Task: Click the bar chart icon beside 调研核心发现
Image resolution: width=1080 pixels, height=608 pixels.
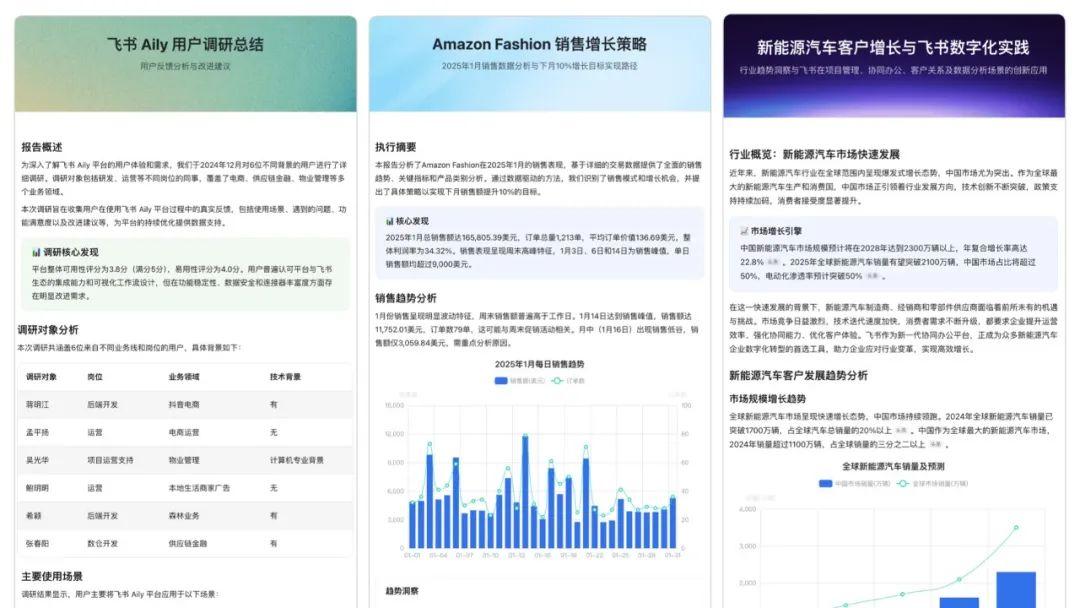Action: 36,252
